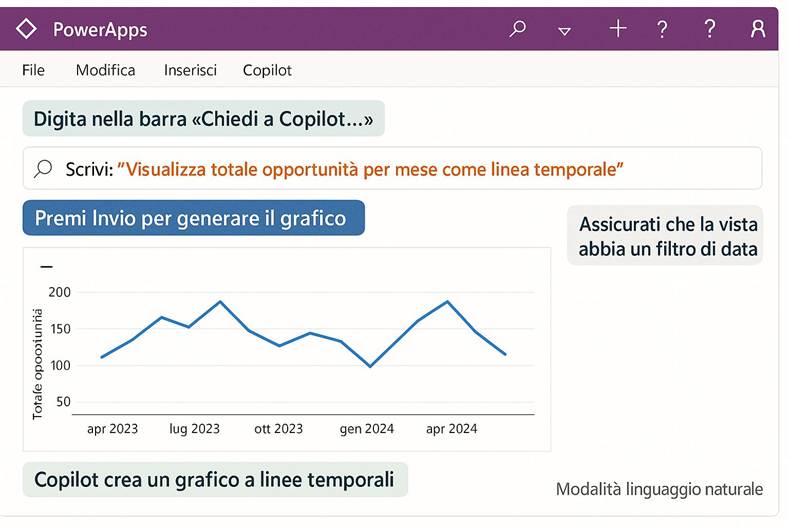The width and height of the screenshot is (789, 526).
Task: Click the magnifier icon in the Copilot bar
Action: (43, 169)
